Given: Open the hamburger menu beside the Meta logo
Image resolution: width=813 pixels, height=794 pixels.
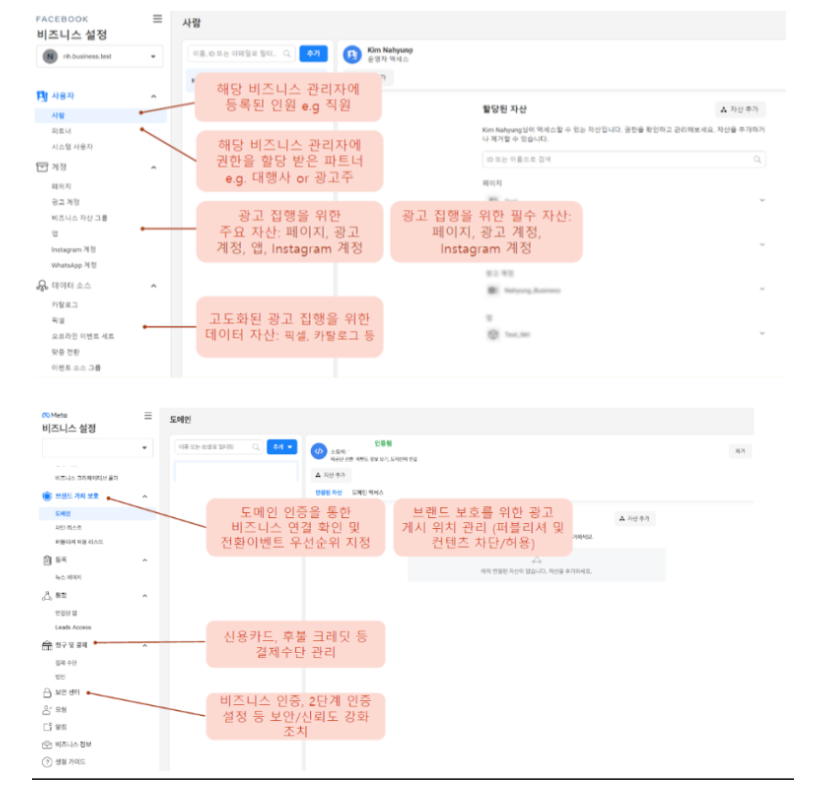Looking at the screenshot, I should [x=148, y=416].
